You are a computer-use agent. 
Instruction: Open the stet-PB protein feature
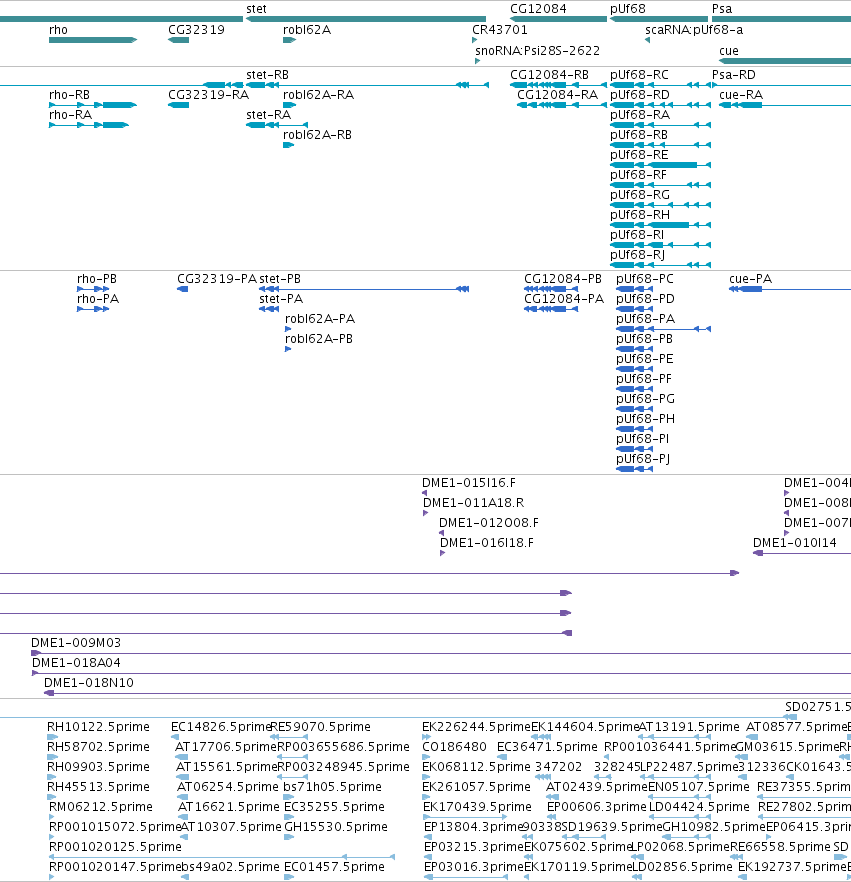(x=364, y=289)
